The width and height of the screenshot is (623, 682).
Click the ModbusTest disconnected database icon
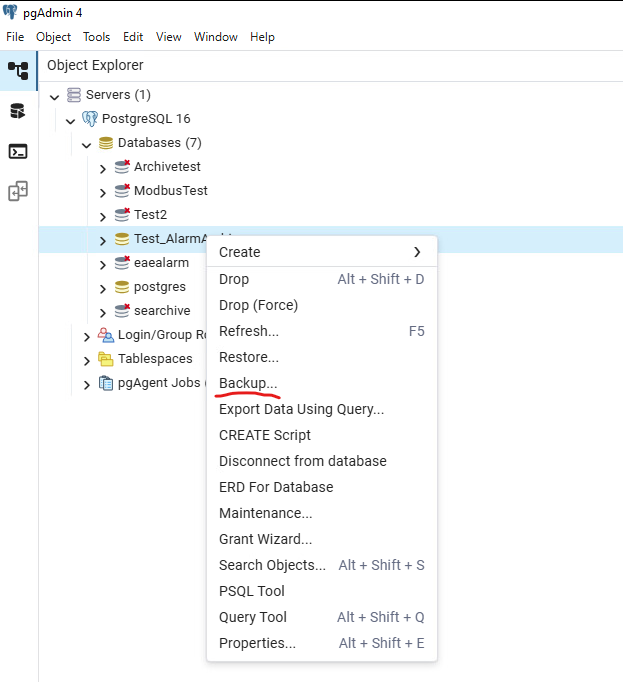(122, 191)
